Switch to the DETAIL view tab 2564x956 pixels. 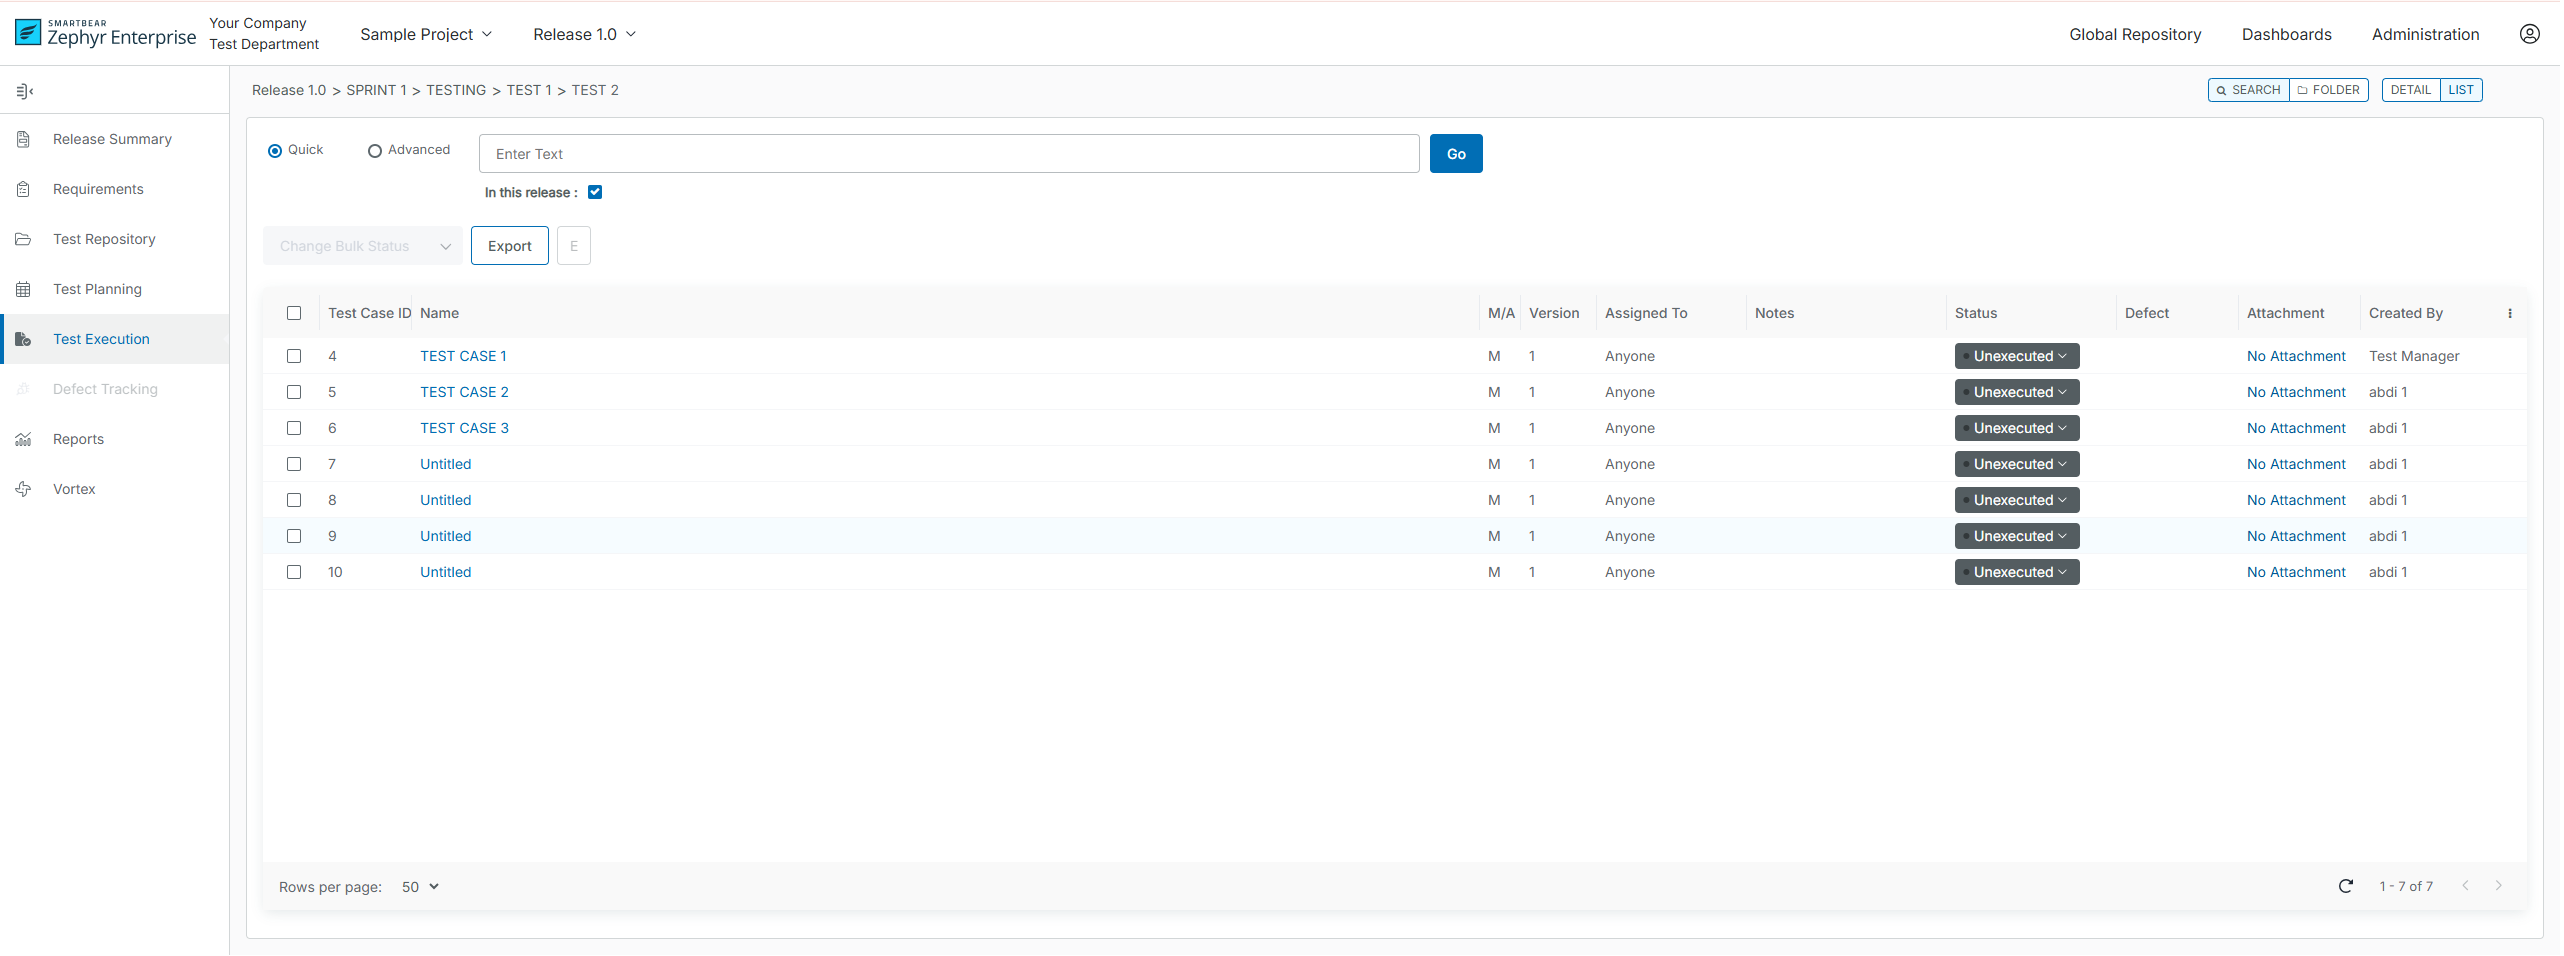click(x=2410, y=90)
